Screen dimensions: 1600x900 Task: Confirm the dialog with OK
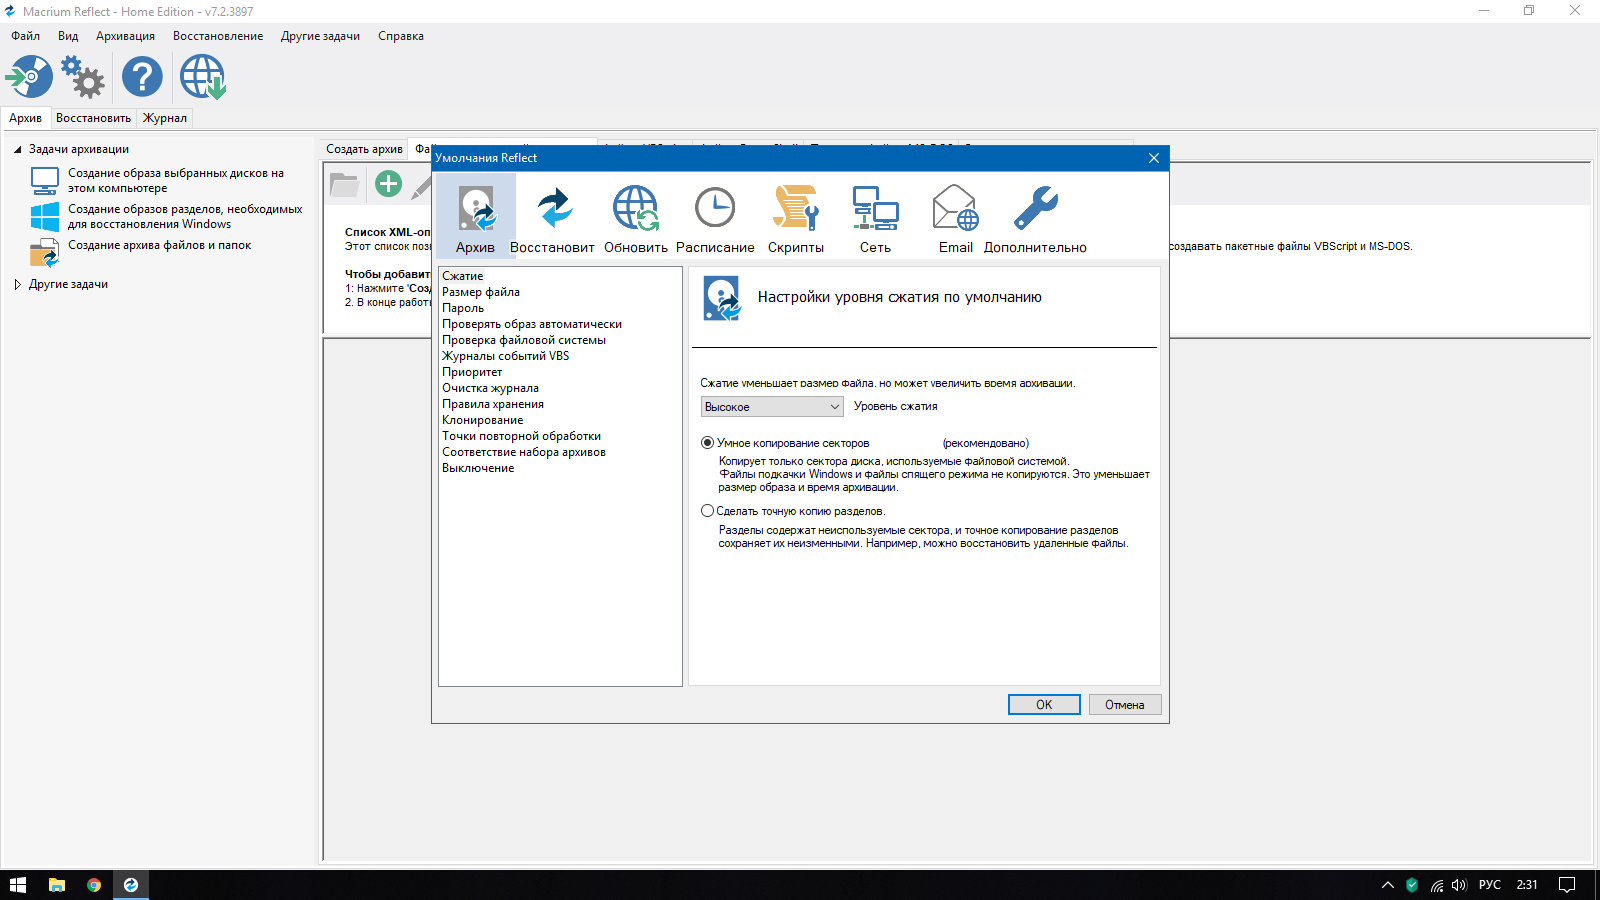[1044, 705]
